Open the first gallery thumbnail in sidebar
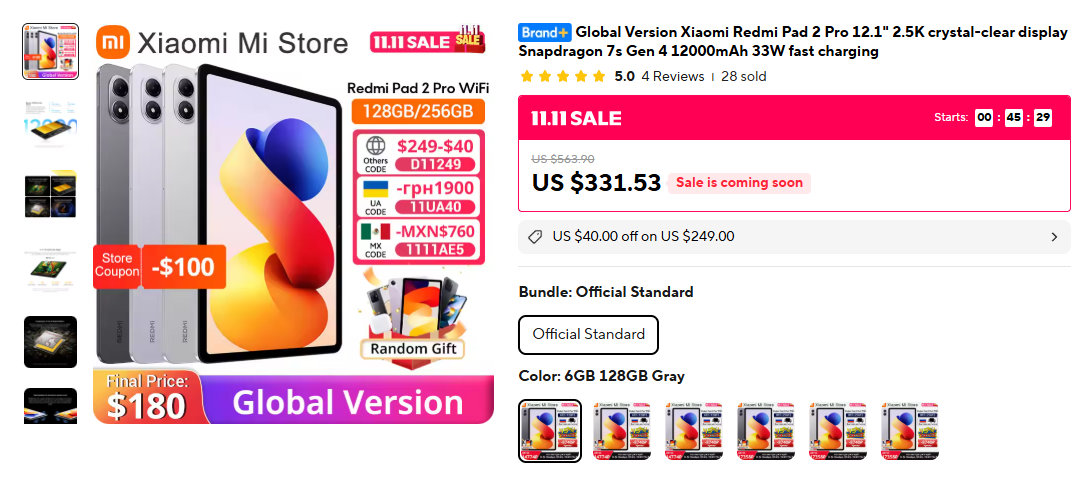 (x=51, y=51)
